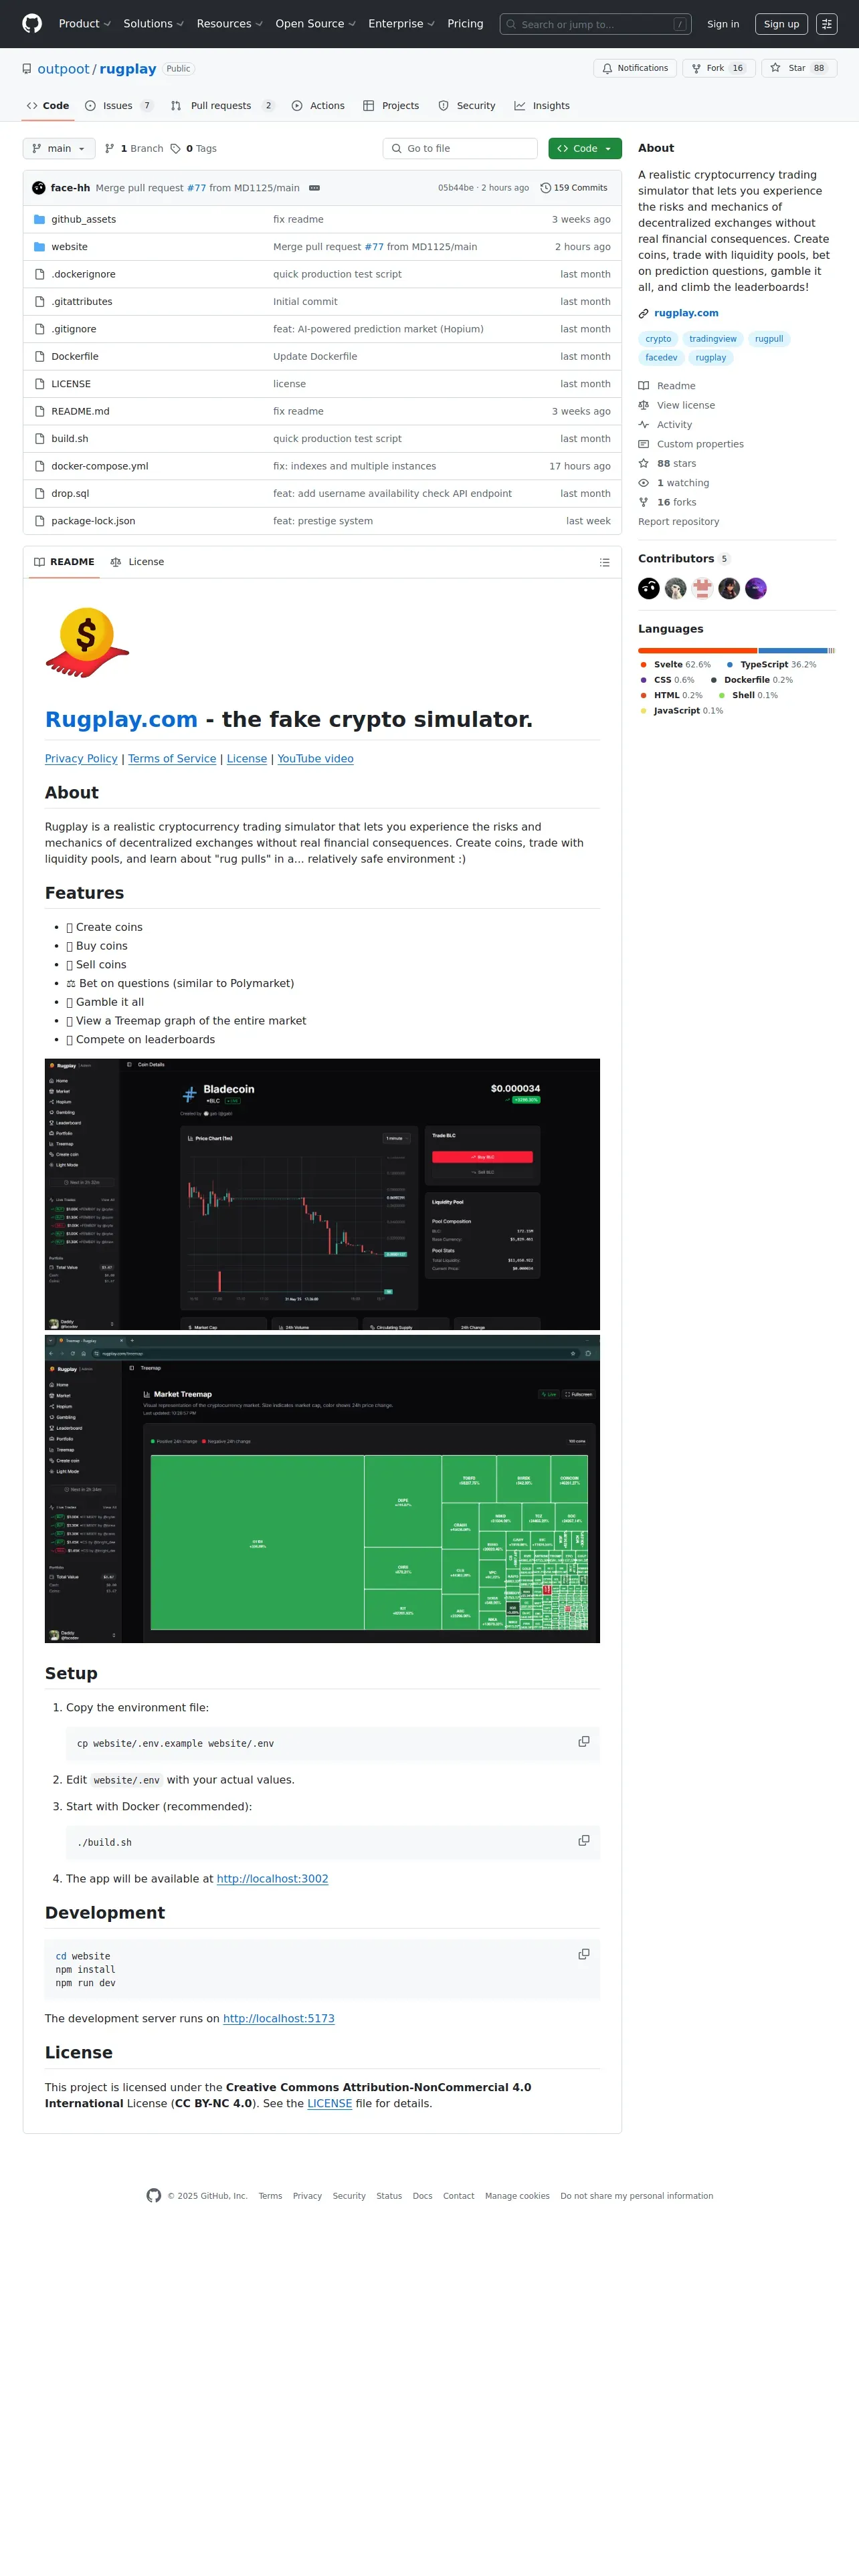Switch to the Security tab

click(466, 106)
